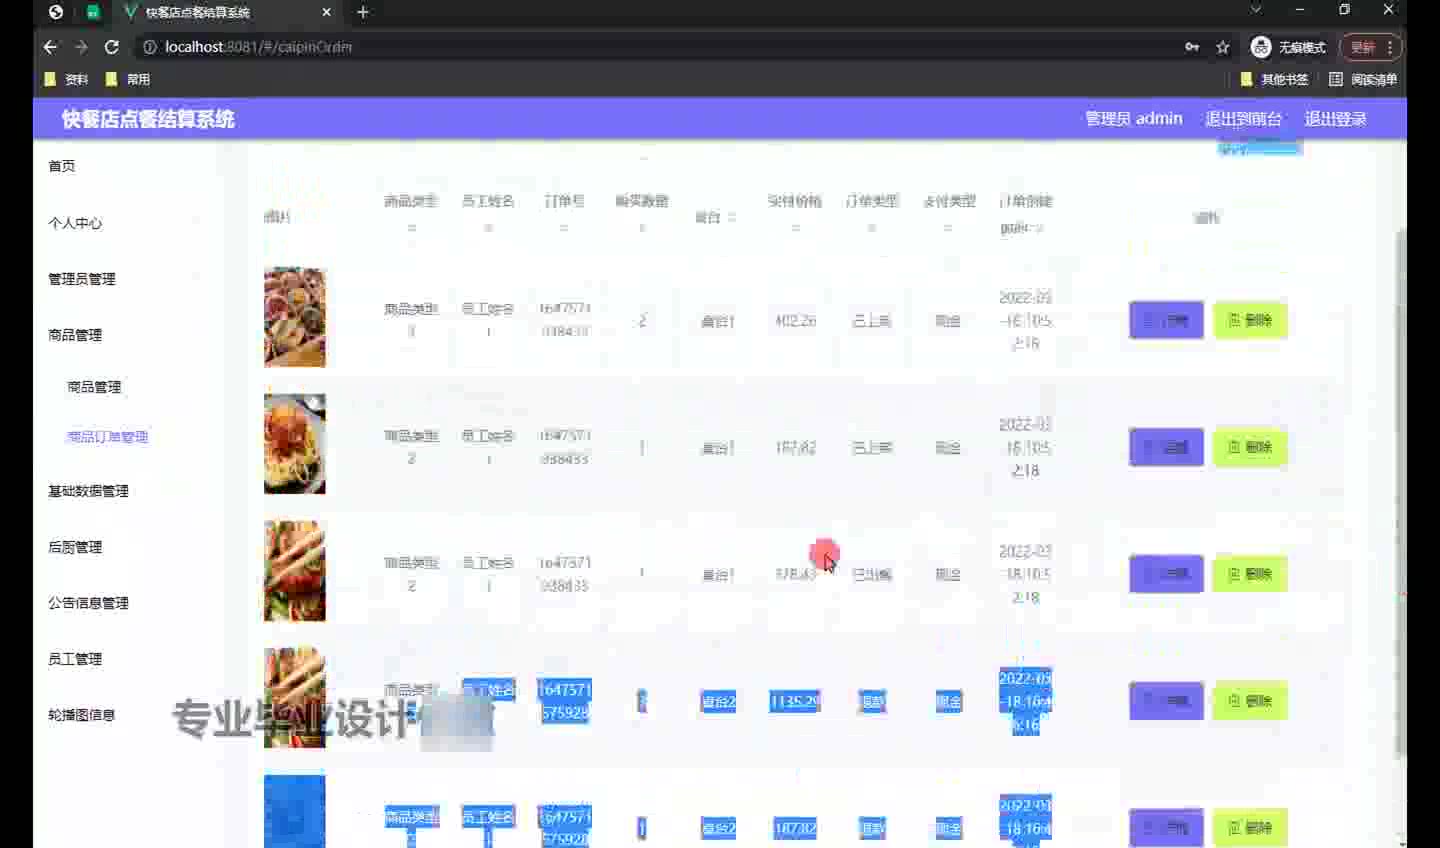Image resolution: width=1440 pixels, height=848 pixels.
Task: Click the 管理员 admin header label
Action: pyautogui.click(x=1134, y=118)
